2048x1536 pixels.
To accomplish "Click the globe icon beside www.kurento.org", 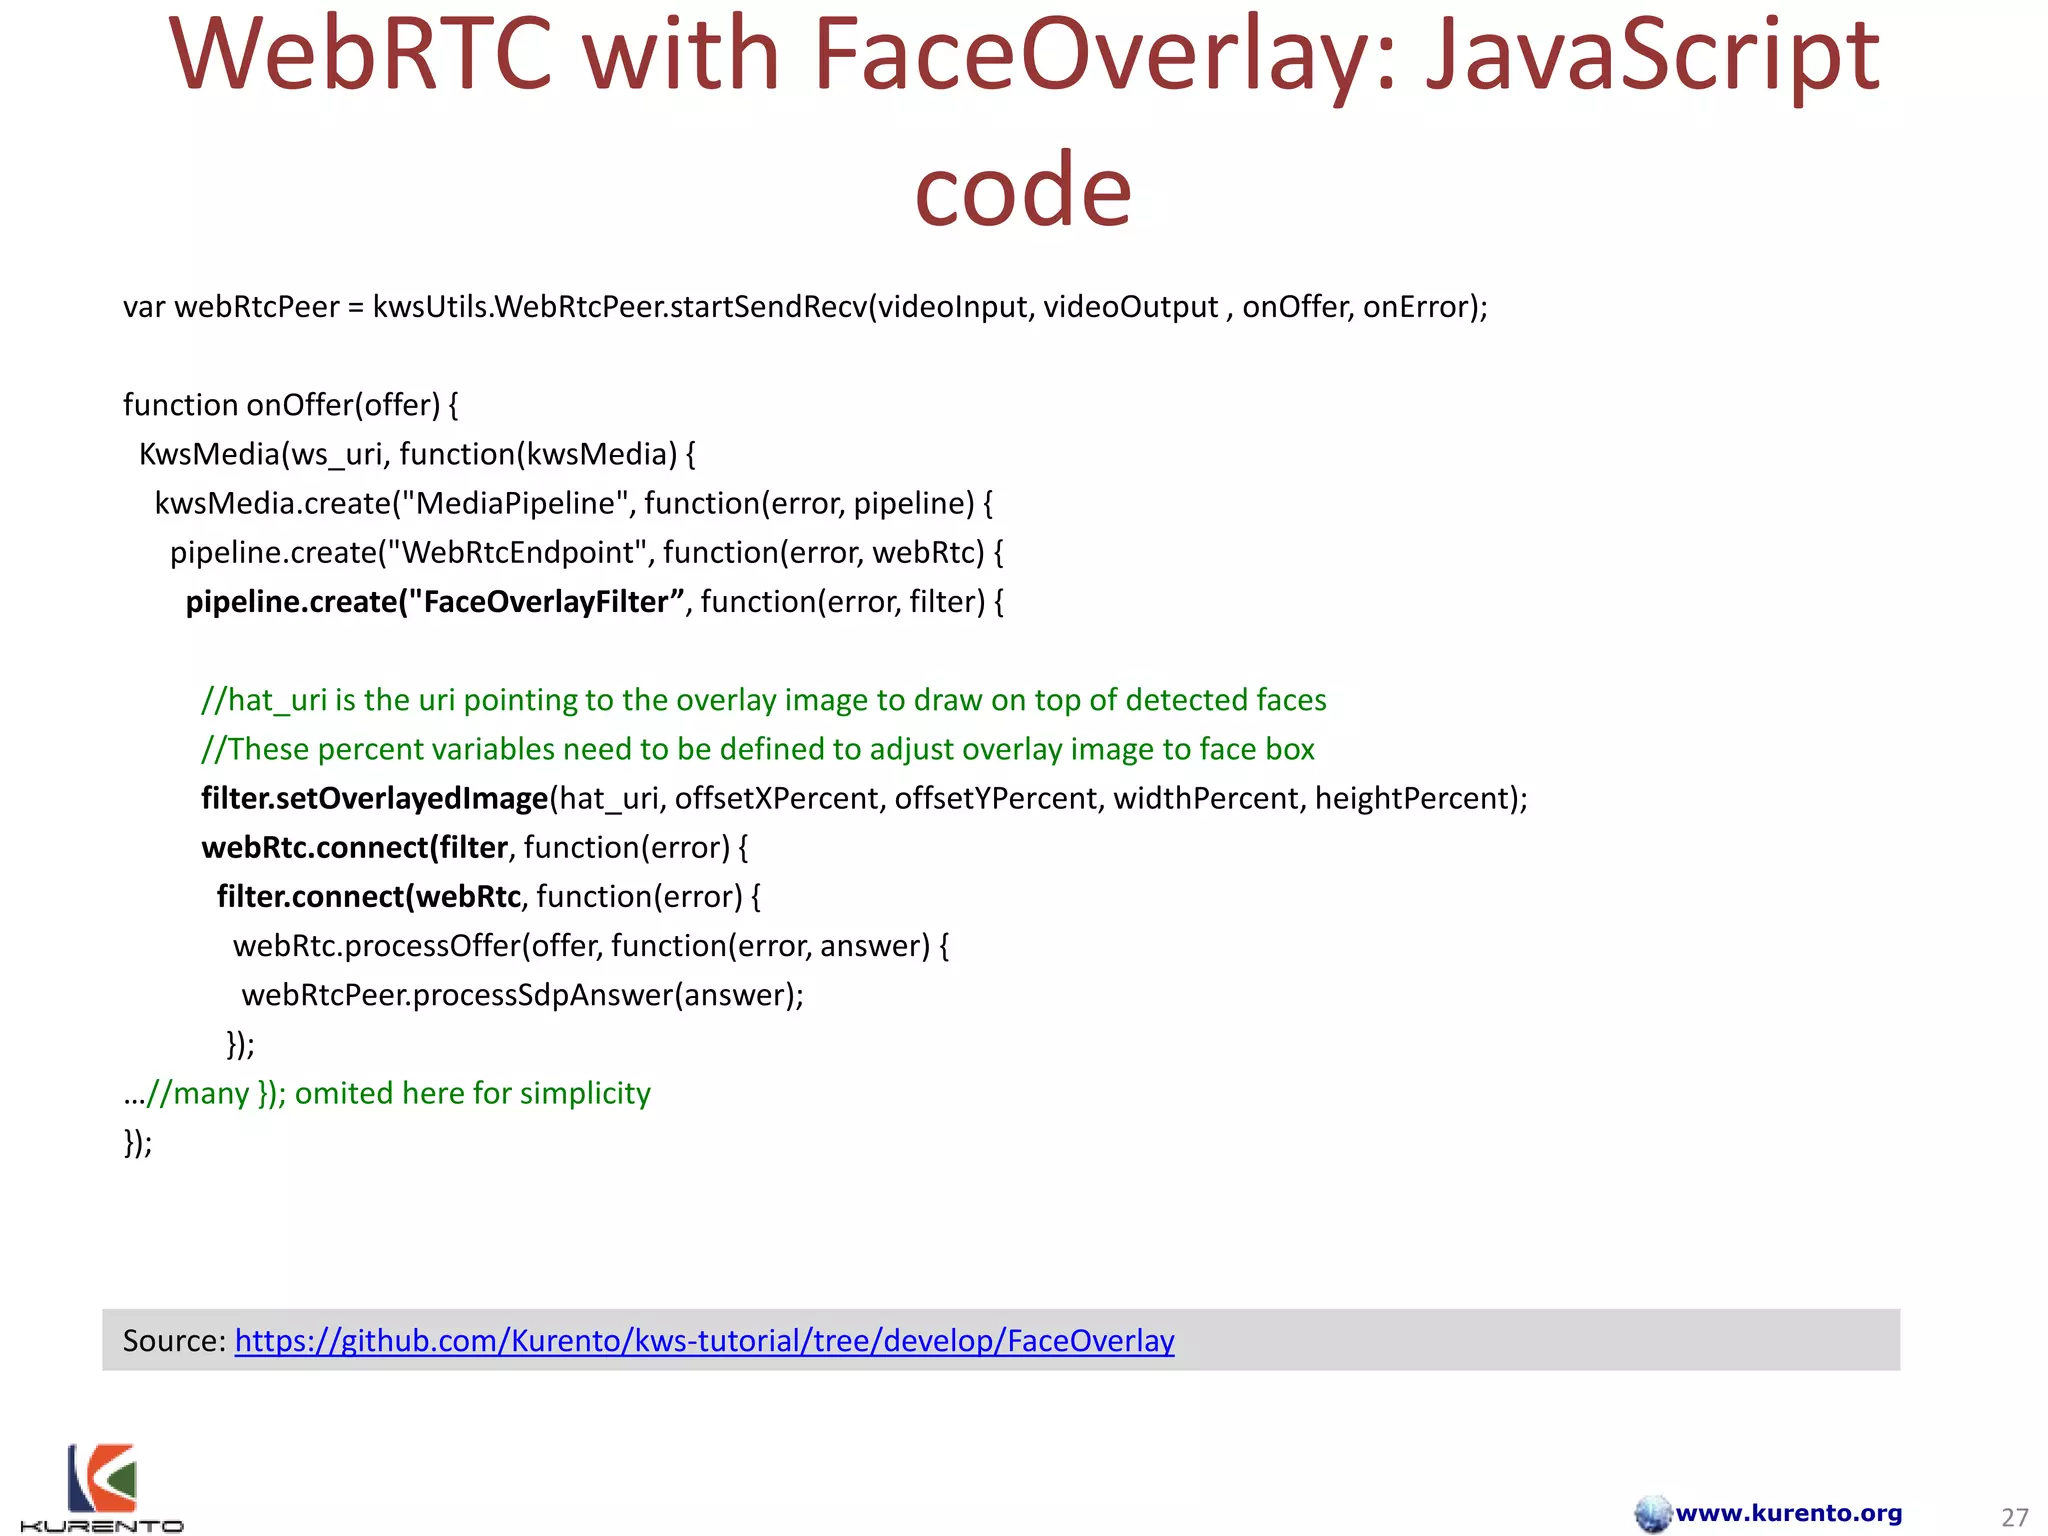I will pyautogui.click(x=1653, y=1513).
